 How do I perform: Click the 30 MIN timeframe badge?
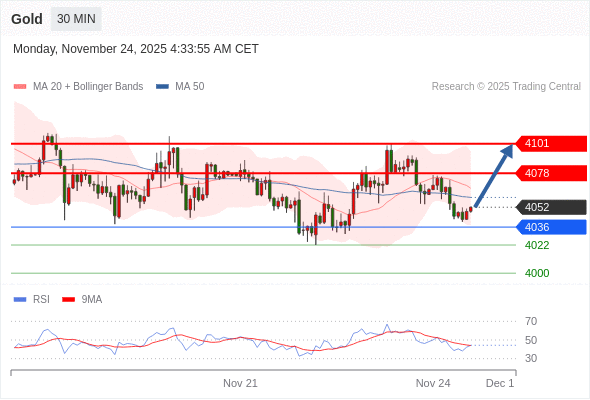pos(76,19)
